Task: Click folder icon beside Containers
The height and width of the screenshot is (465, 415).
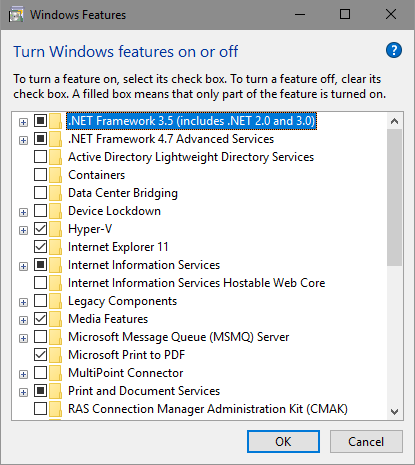Action: [55, 175]
